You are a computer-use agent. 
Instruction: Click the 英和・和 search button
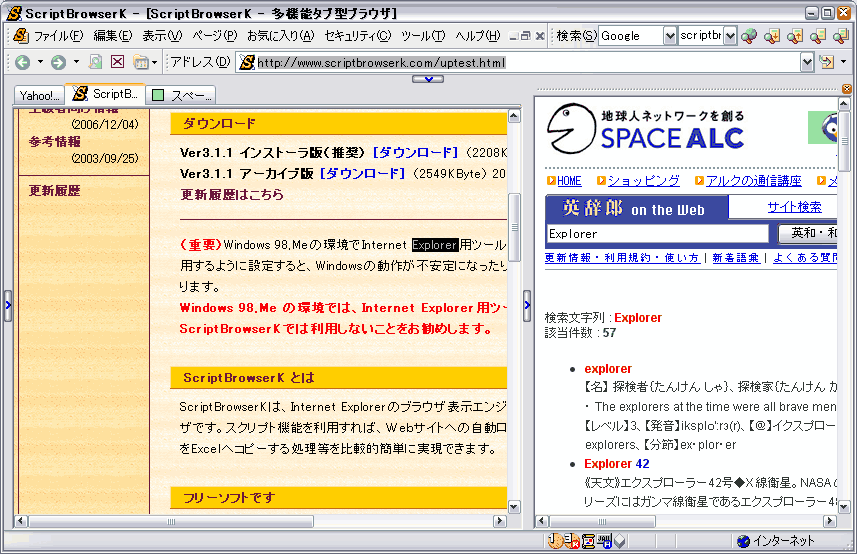tap(808, 233)
